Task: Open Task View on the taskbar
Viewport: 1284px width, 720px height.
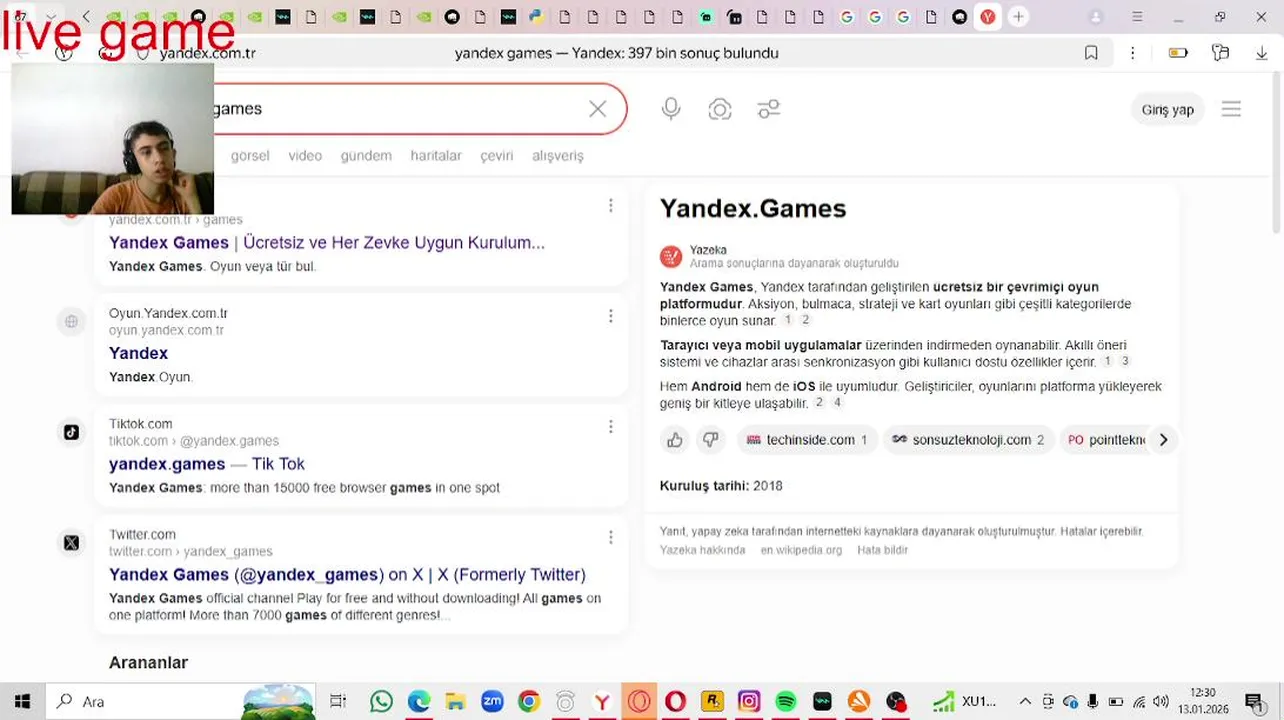Action: tap(338, 701)
